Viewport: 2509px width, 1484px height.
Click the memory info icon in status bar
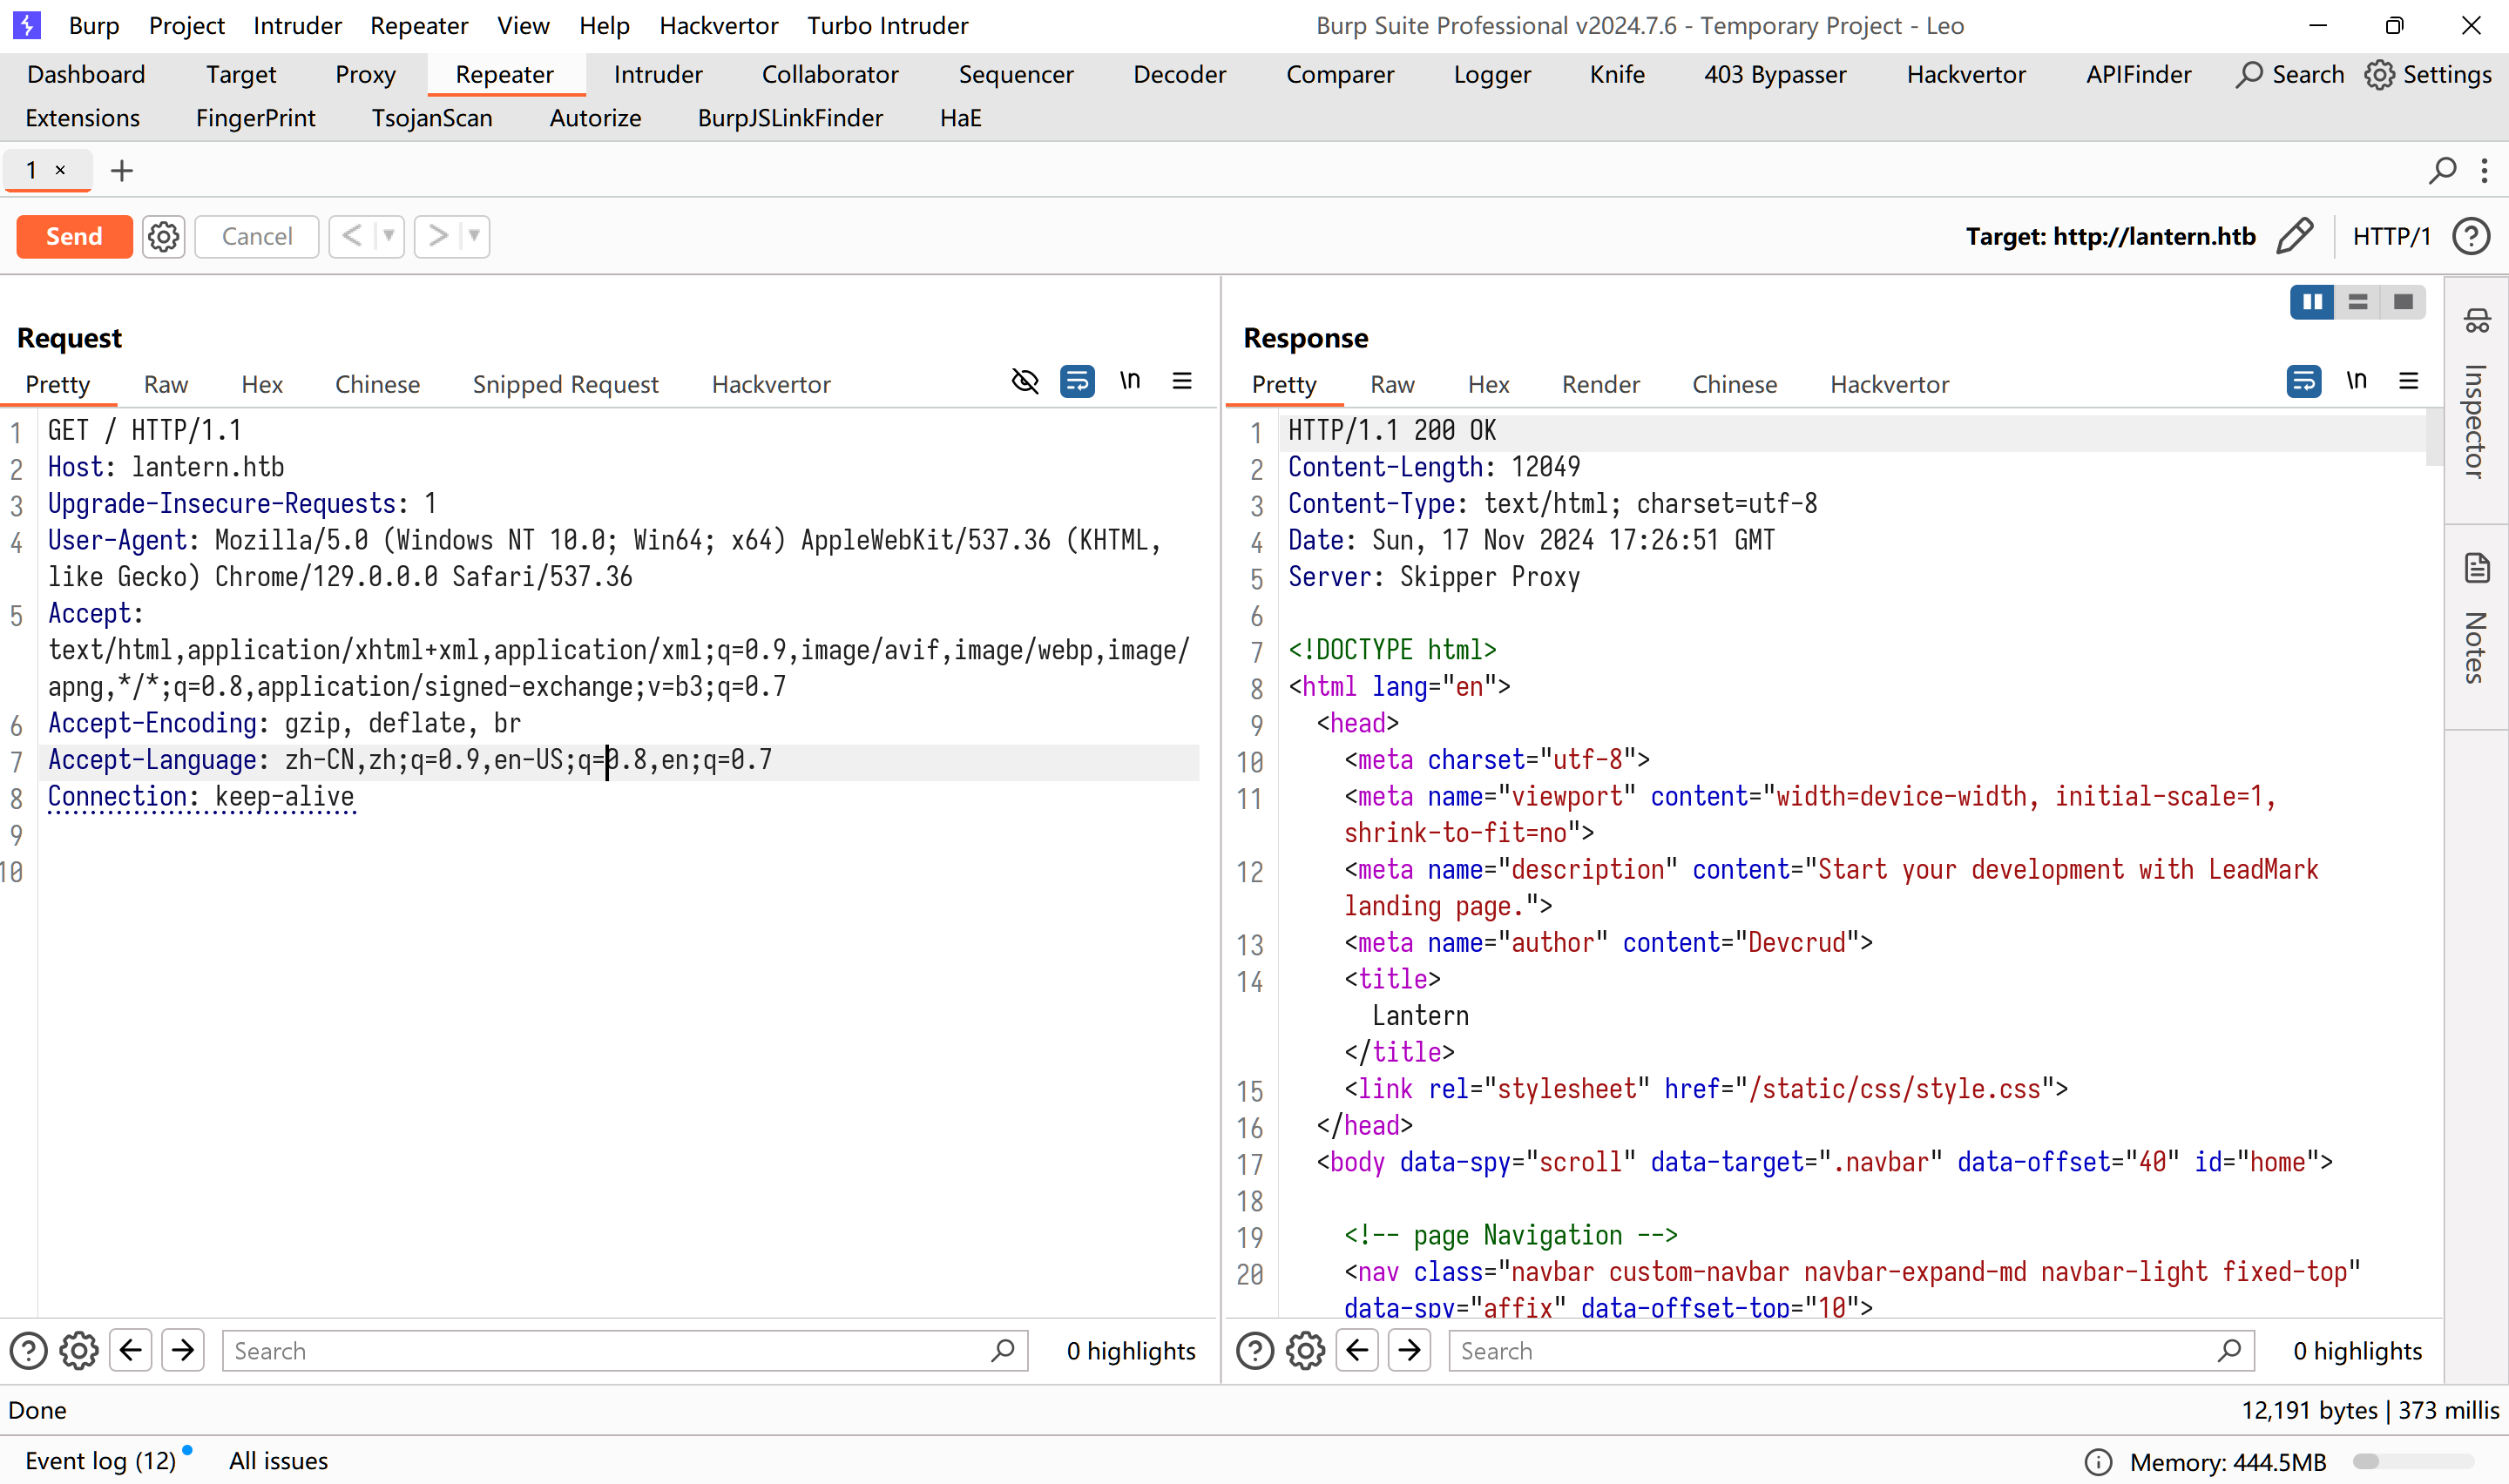click(x=2098, y=1462)
